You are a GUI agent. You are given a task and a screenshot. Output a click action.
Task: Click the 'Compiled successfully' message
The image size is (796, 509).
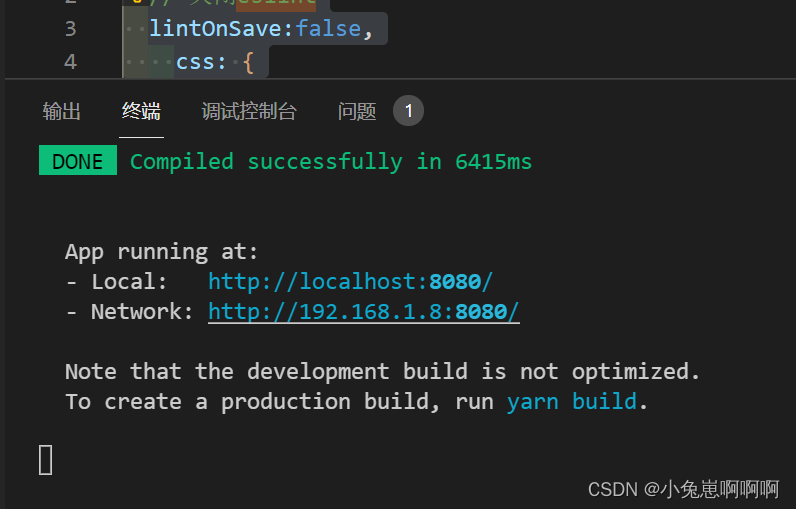click(268, 161)
